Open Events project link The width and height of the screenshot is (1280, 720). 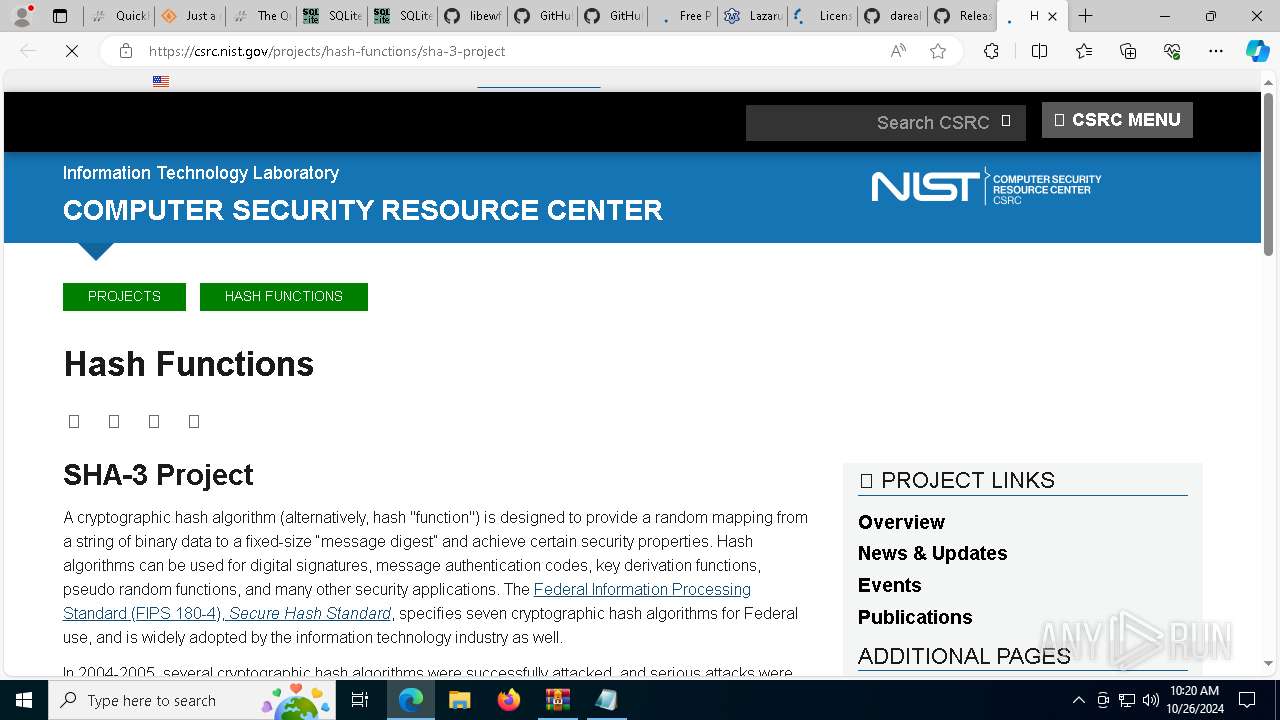point(889,585)
